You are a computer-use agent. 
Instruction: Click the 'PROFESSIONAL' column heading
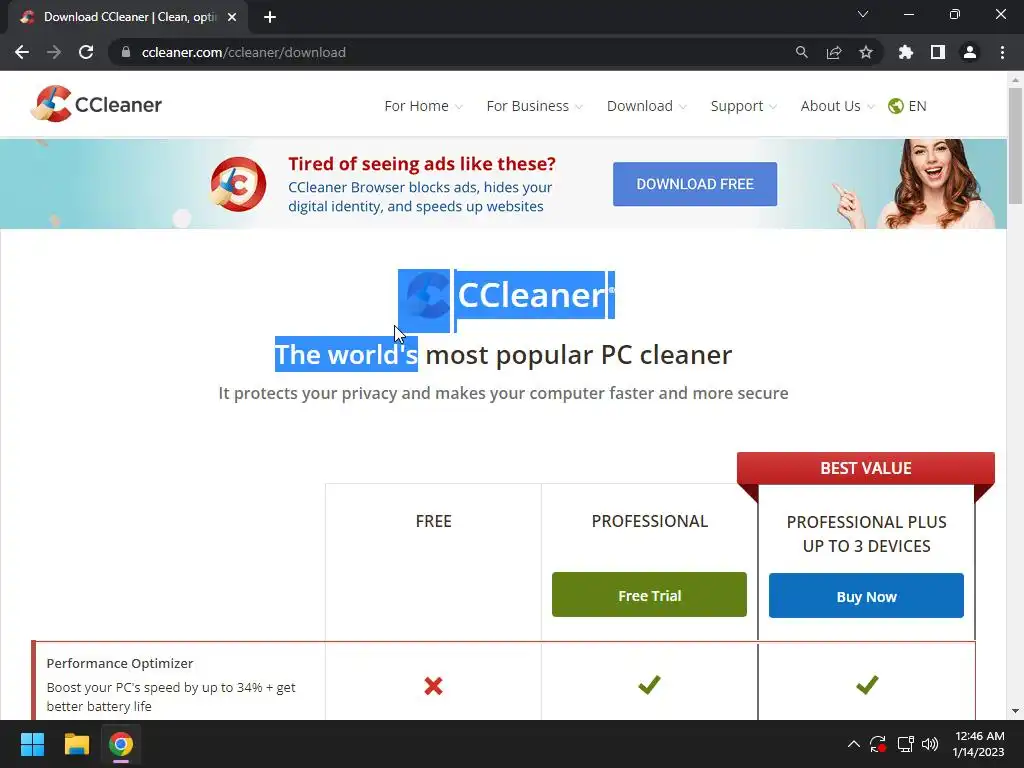649,521
